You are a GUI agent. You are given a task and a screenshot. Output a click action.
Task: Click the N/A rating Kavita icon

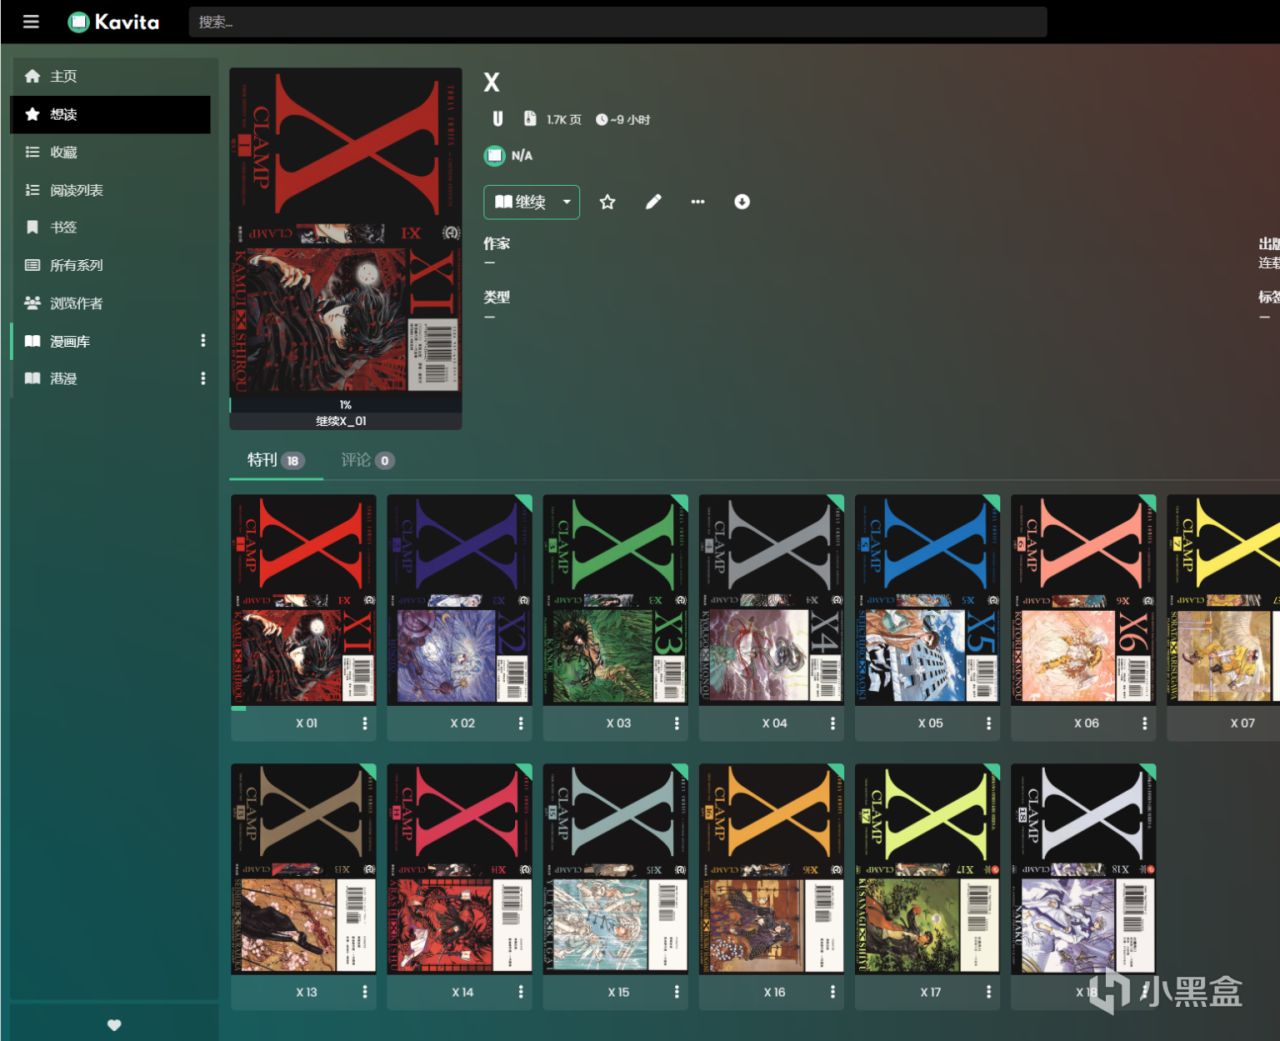pos(494,155)
